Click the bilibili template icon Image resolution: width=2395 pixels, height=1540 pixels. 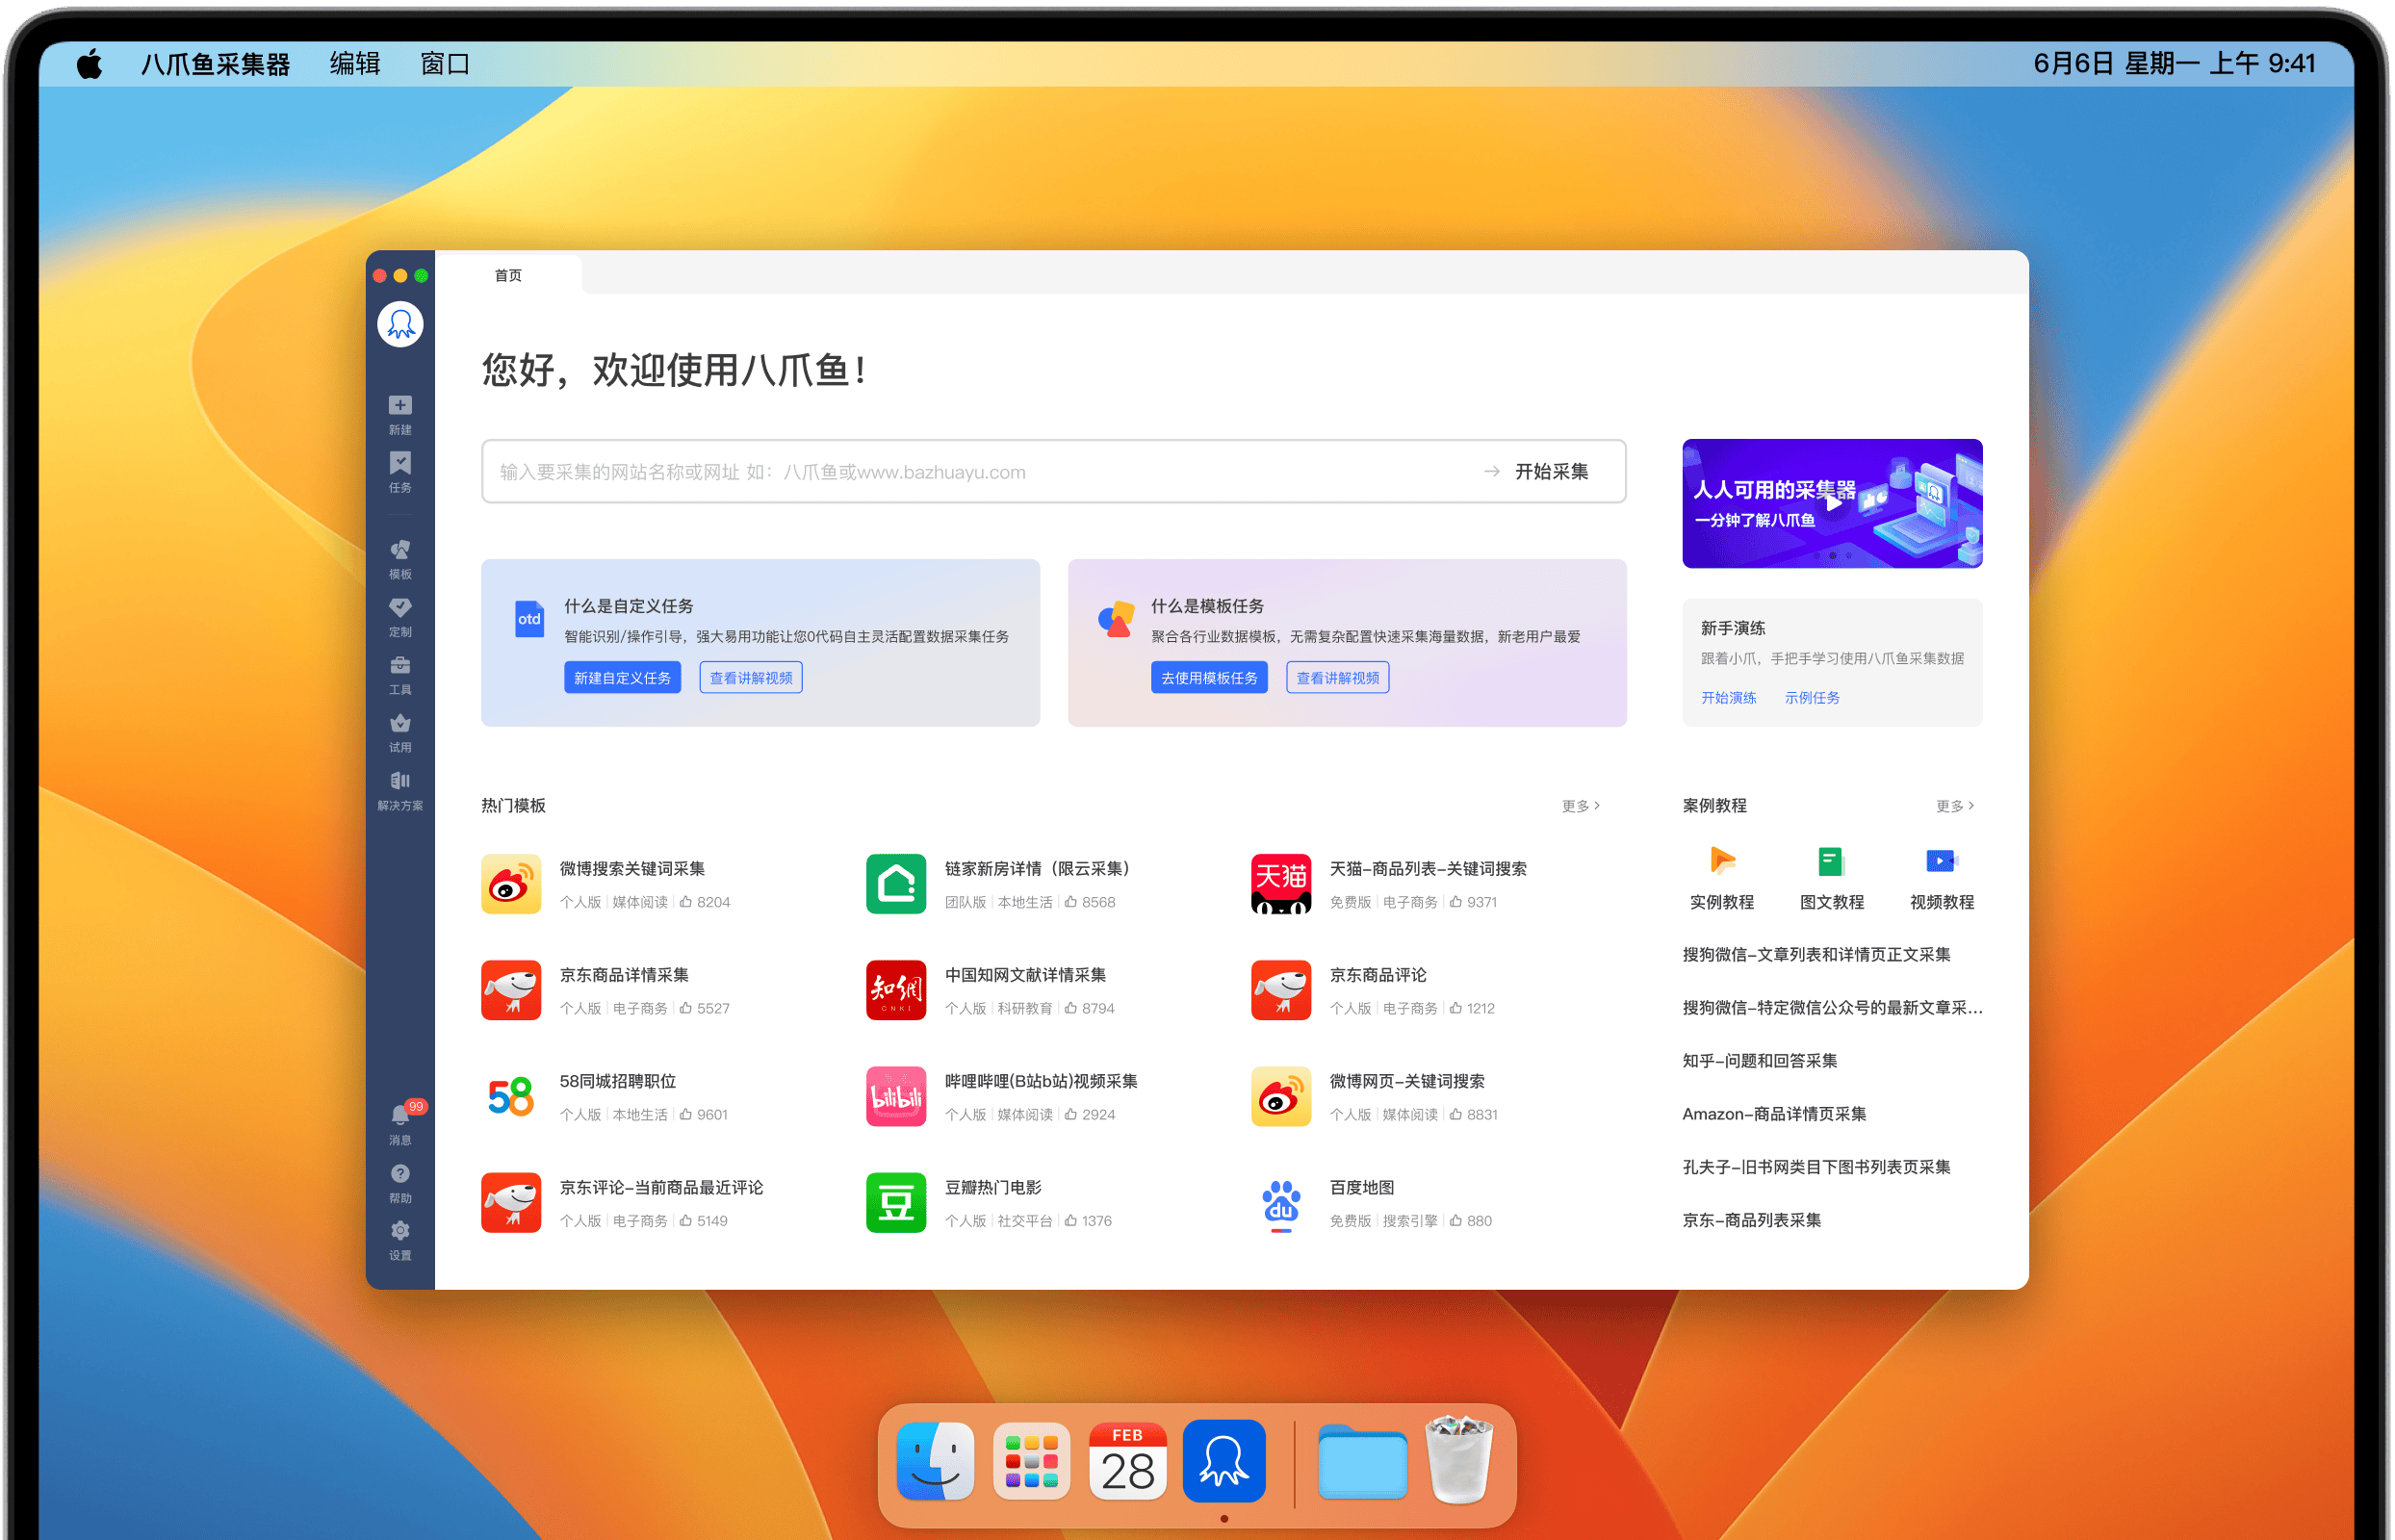click(896, 1096)
